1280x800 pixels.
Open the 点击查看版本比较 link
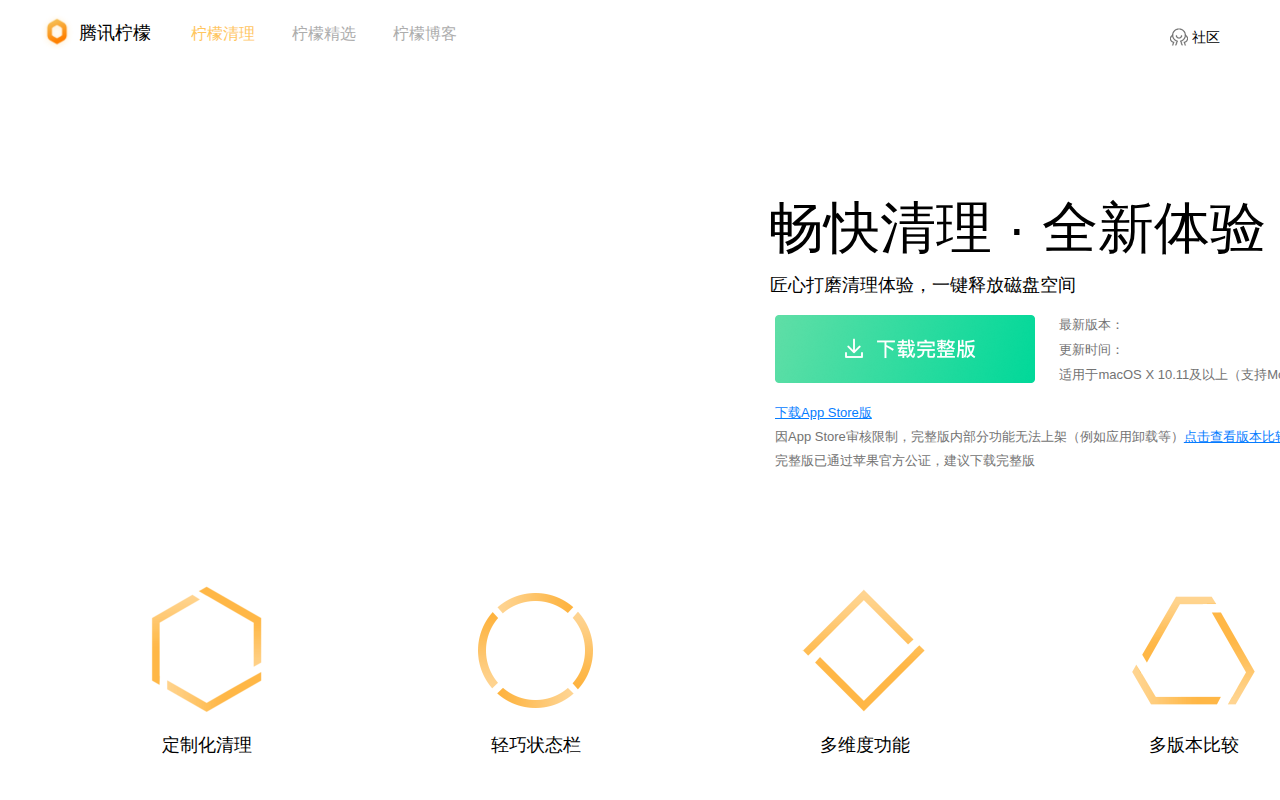coord(1232,436)
